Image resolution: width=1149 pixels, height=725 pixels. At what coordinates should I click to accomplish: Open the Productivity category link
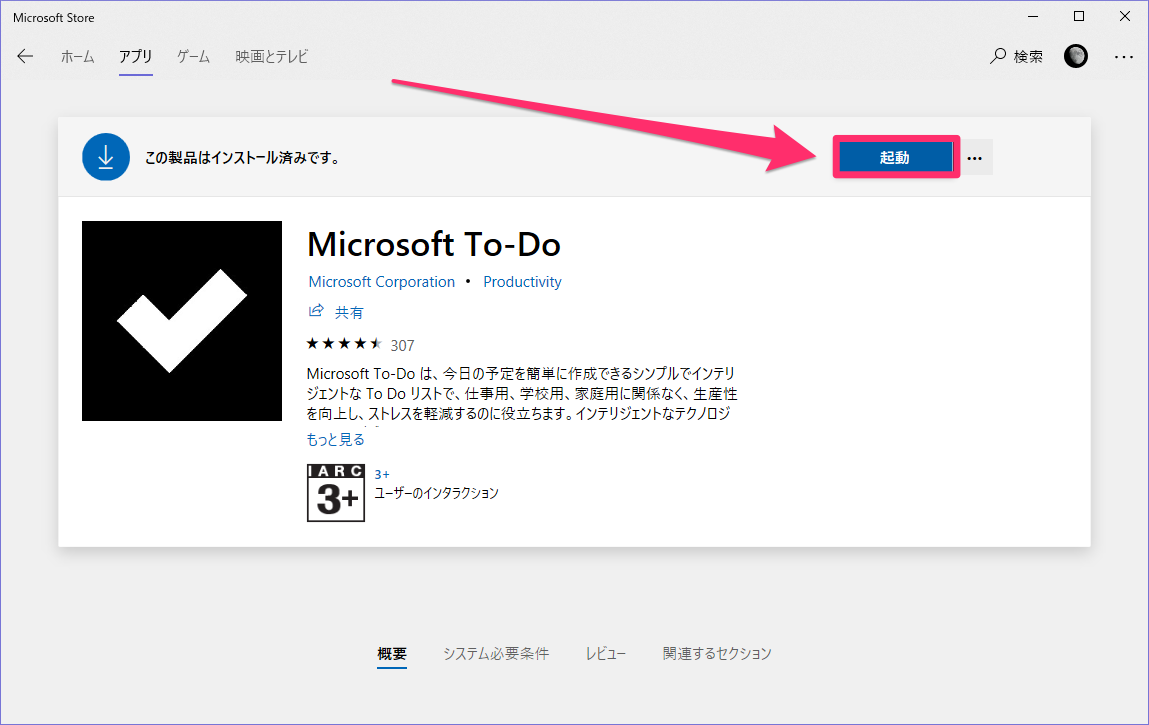tap(522, 281)
